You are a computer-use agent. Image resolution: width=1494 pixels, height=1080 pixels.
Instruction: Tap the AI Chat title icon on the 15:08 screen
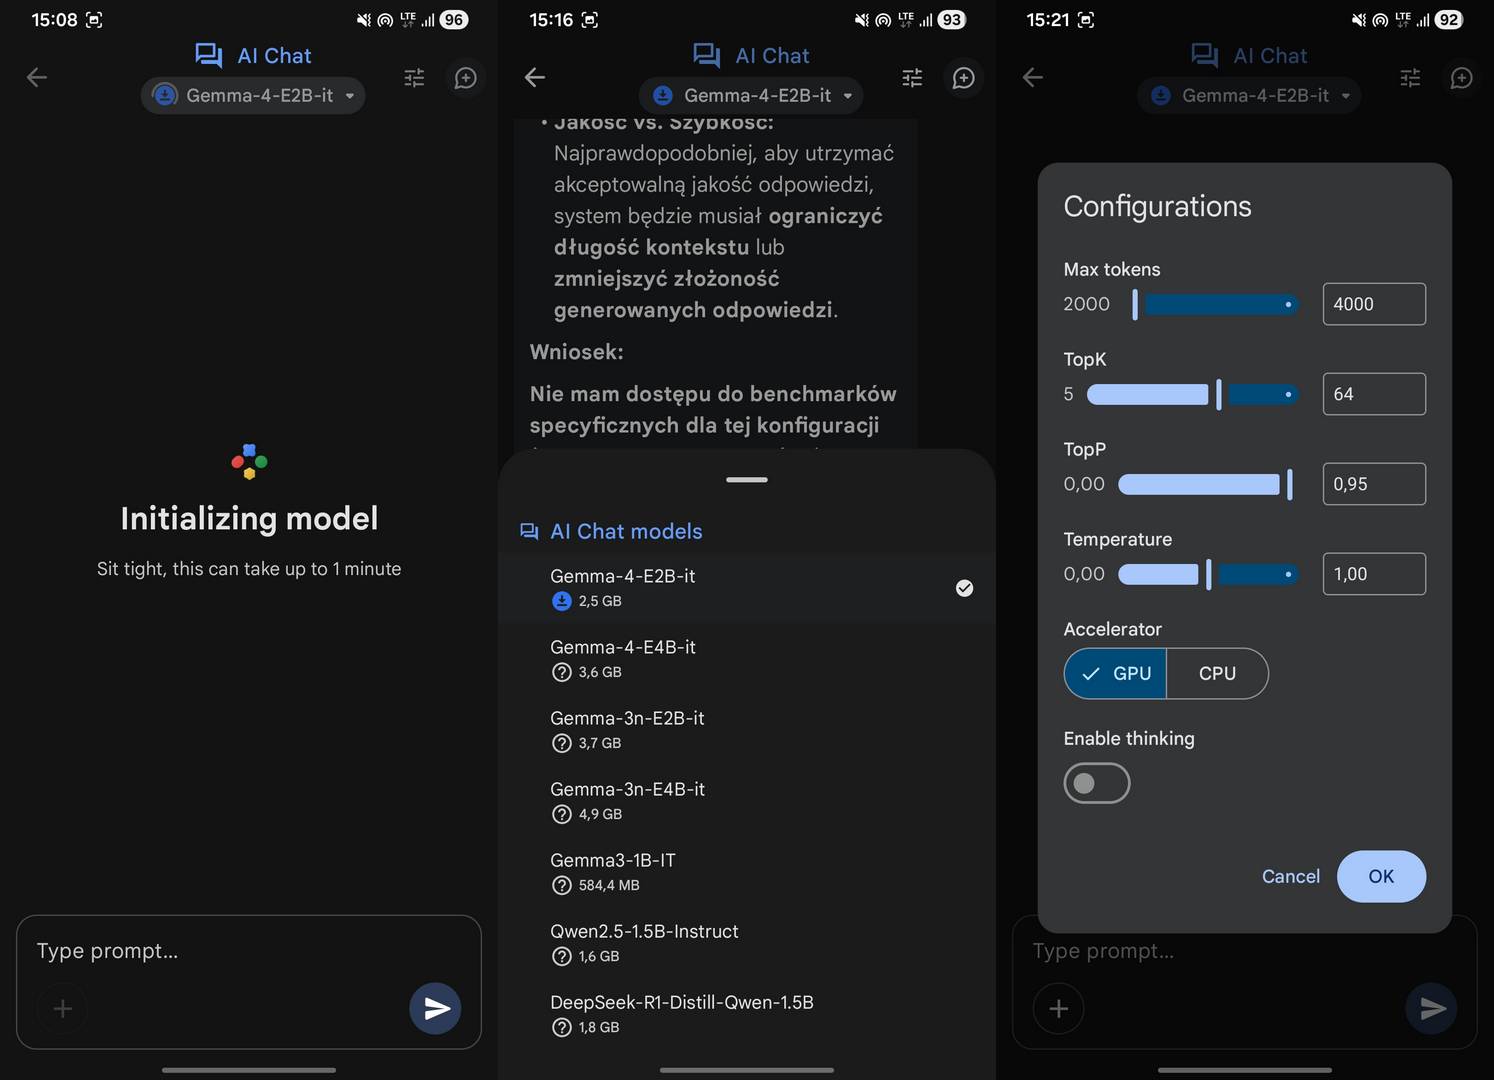[x=208, y=55]
